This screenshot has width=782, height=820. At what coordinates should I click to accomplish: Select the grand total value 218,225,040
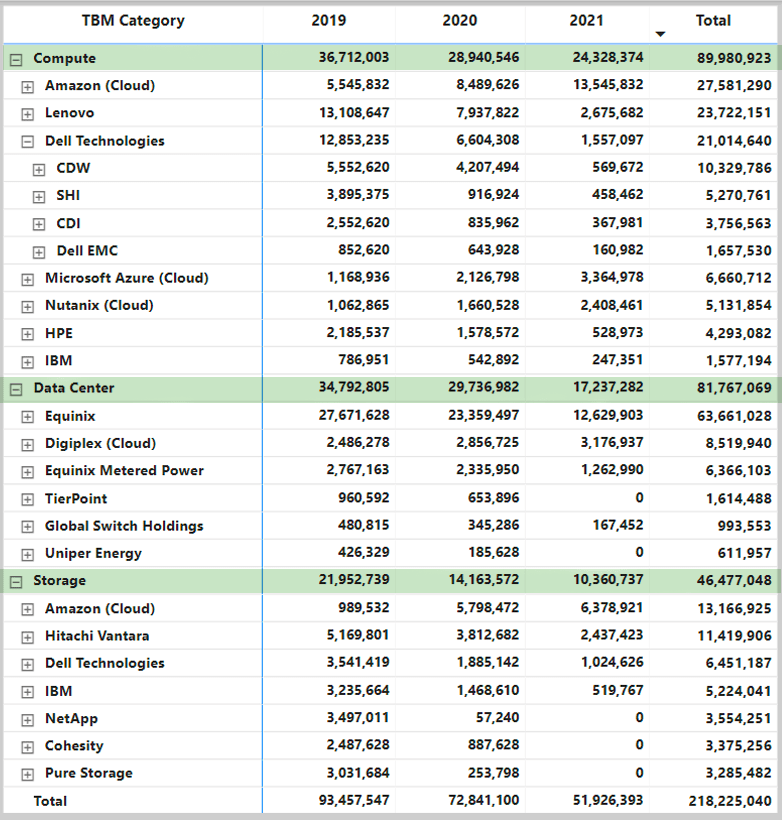click(x=730, y=801)
